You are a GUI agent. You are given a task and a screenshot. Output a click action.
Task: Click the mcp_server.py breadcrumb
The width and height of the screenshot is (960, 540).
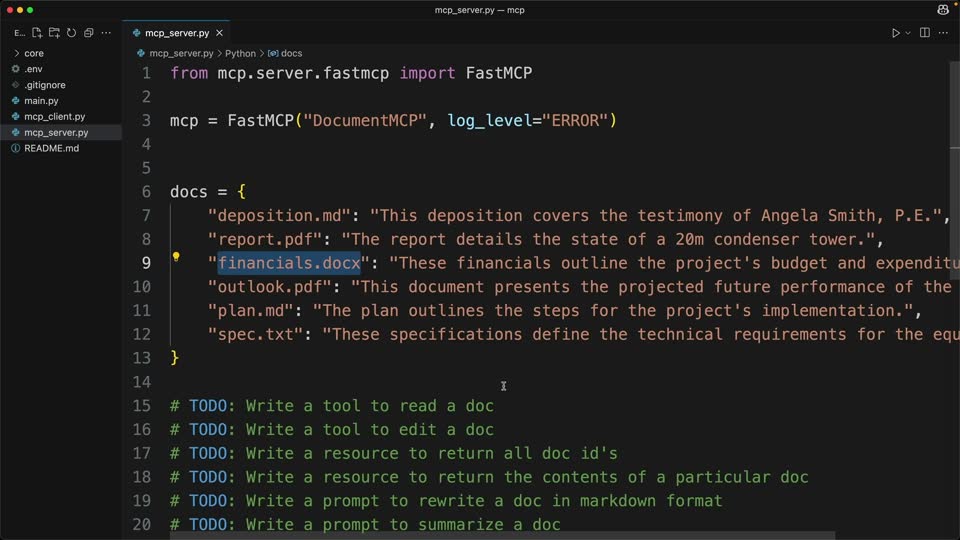coord(181,53)
